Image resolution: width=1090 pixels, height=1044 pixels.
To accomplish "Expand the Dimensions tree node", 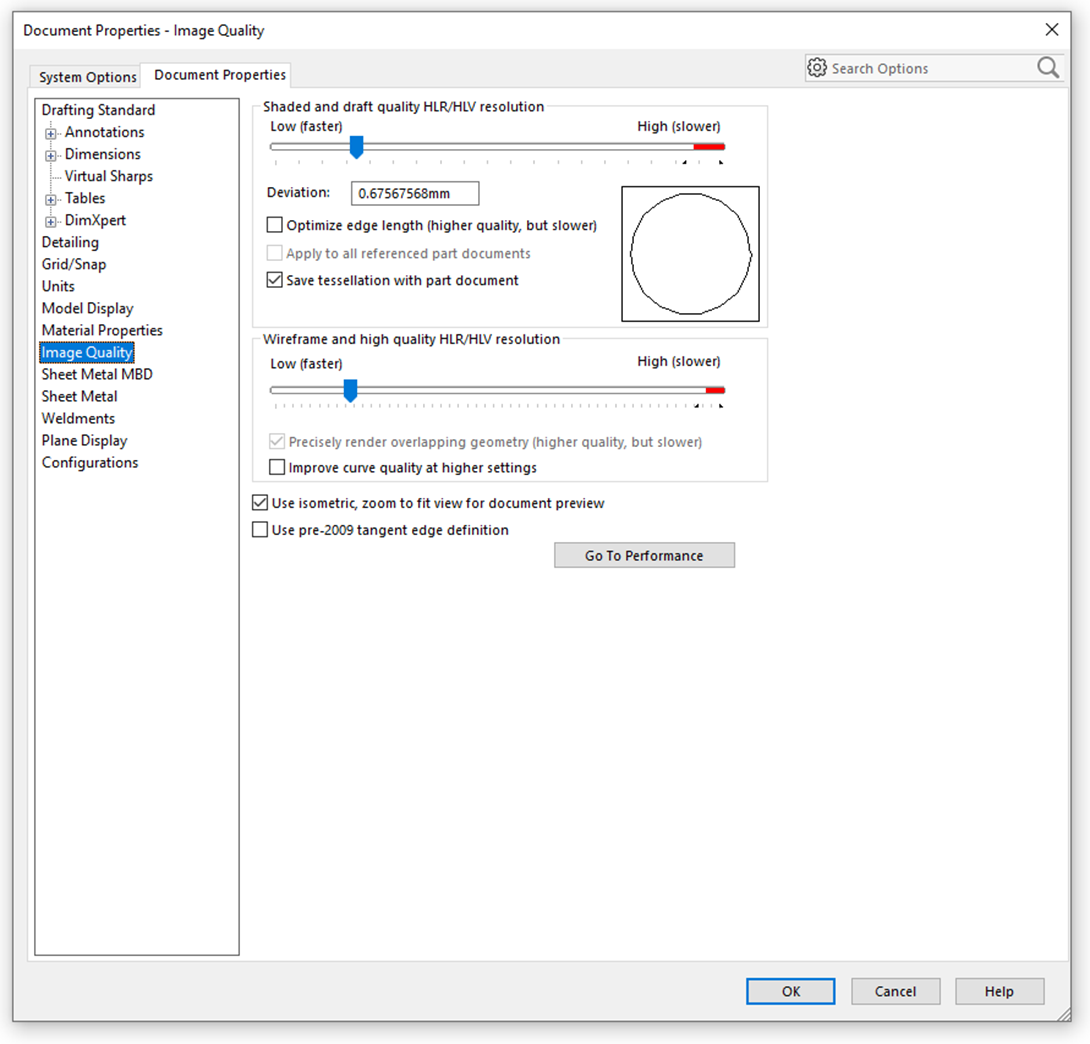I will (49, 154).
